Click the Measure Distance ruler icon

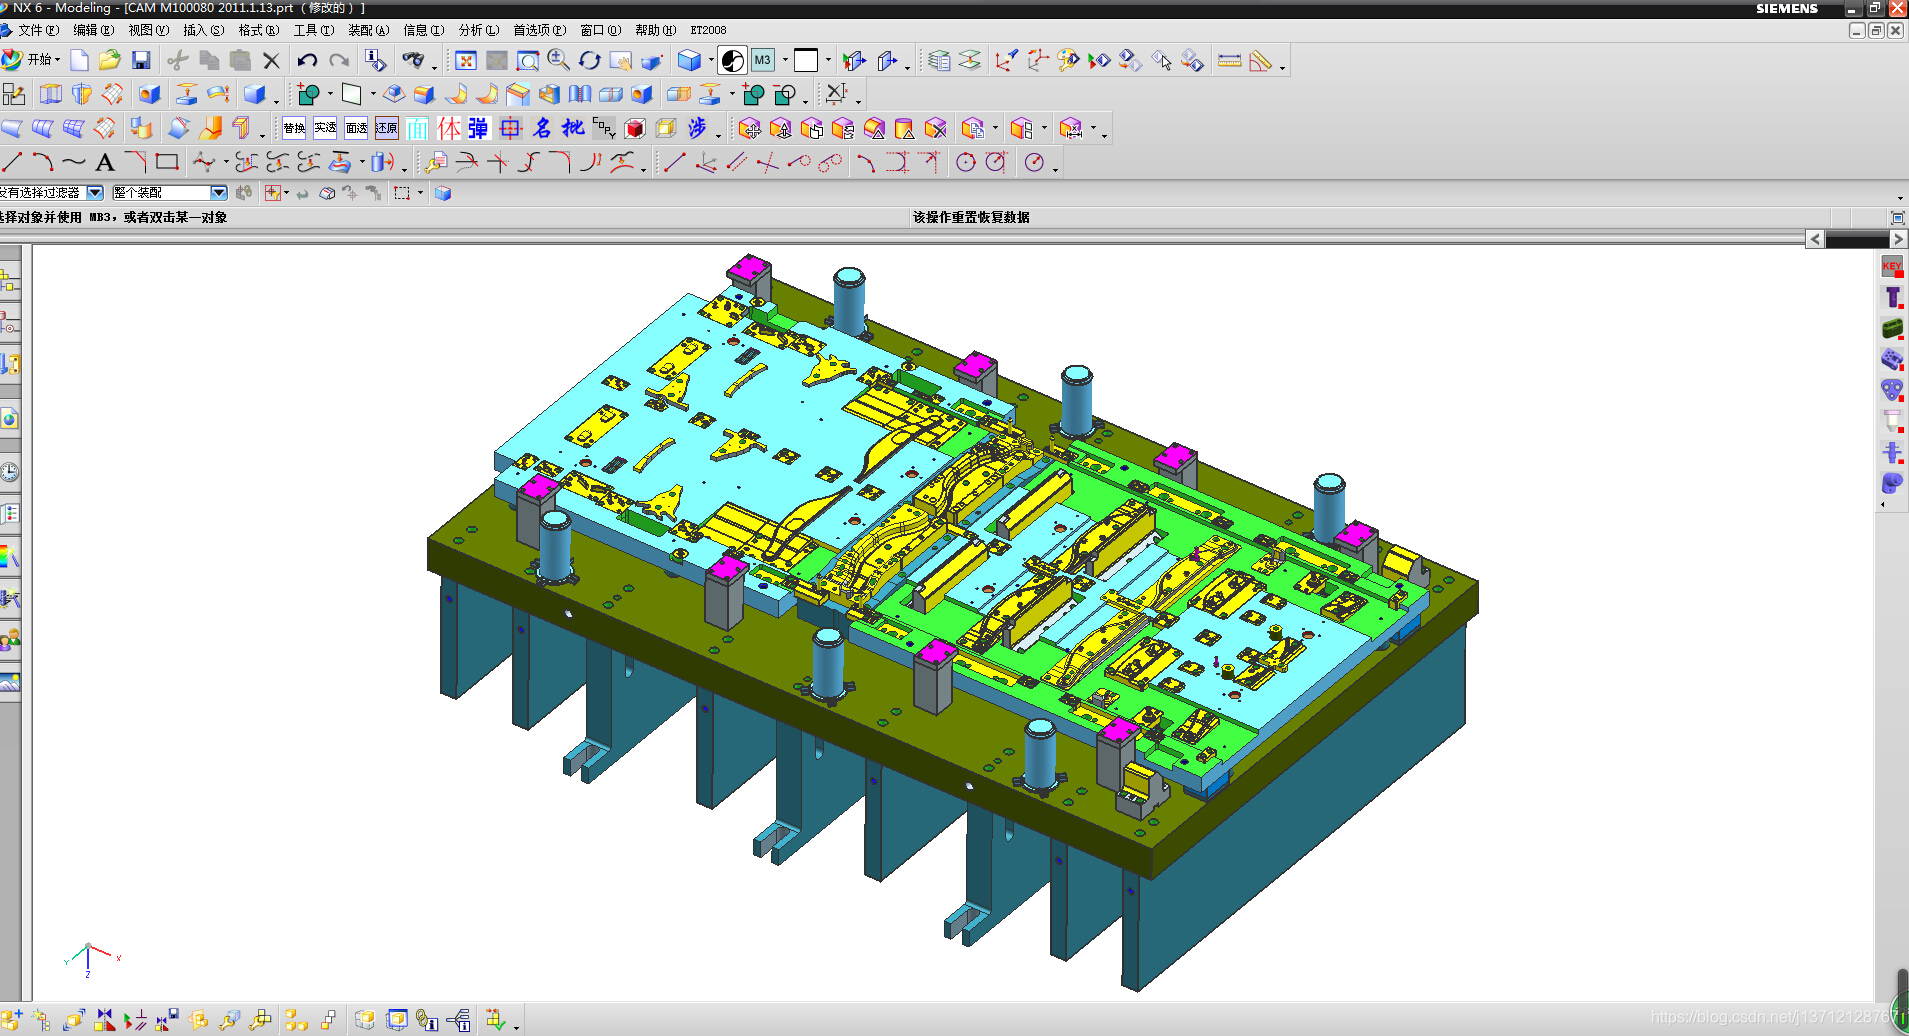[1230, 60]
